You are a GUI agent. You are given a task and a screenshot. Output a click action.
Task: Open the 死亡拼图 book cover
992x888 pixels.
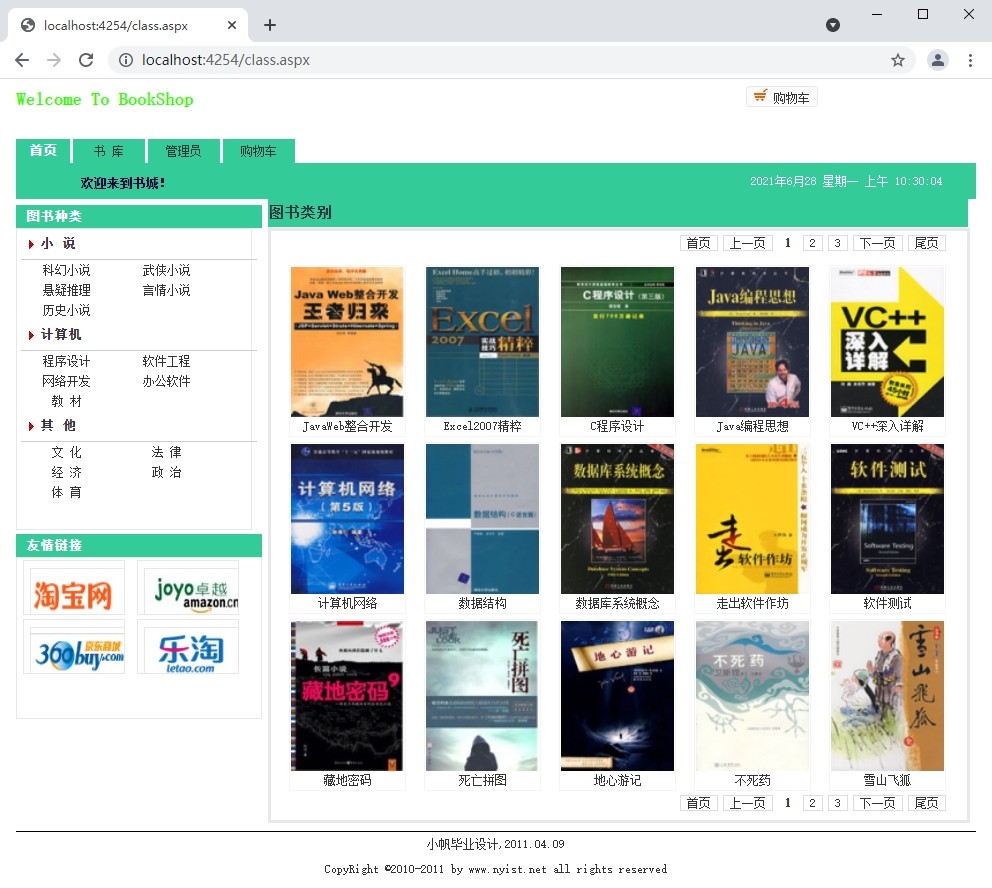[x=482, y=696]
